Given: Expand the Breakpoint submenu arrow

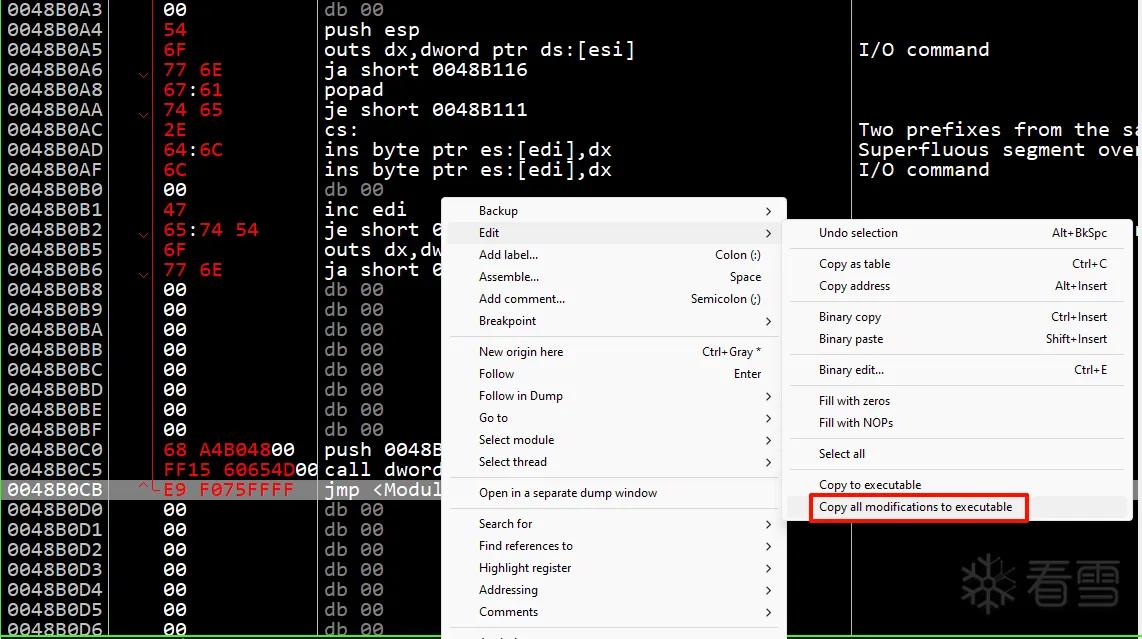Looking at the screenshot, I should click(x=768, y=321).
